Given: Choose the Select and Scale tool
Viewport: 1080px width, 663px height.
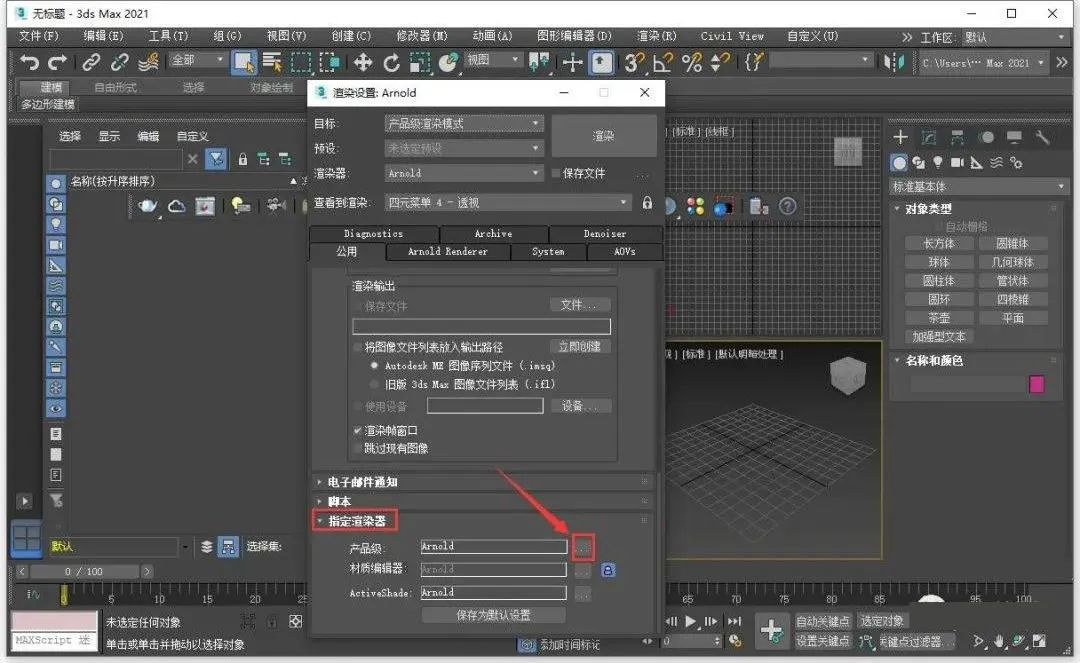Looking at the screenshot, I should [x=420, y=63].
